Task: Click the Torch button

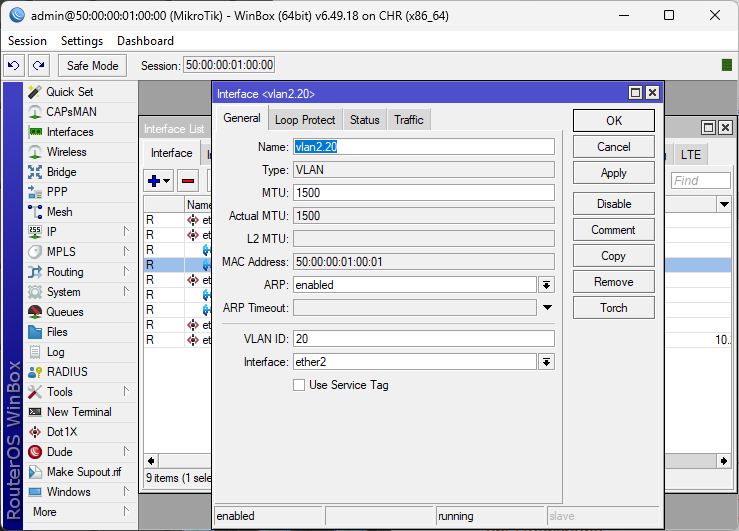Action: [613, 308]
